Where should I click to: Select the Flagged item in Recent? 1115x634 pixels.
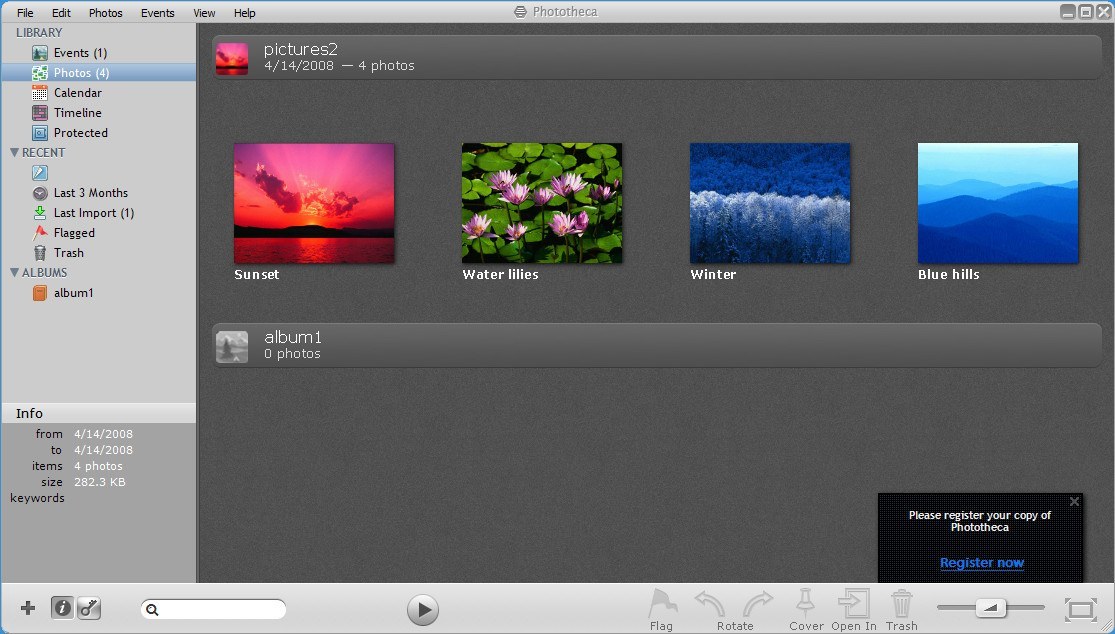point(75,232)
